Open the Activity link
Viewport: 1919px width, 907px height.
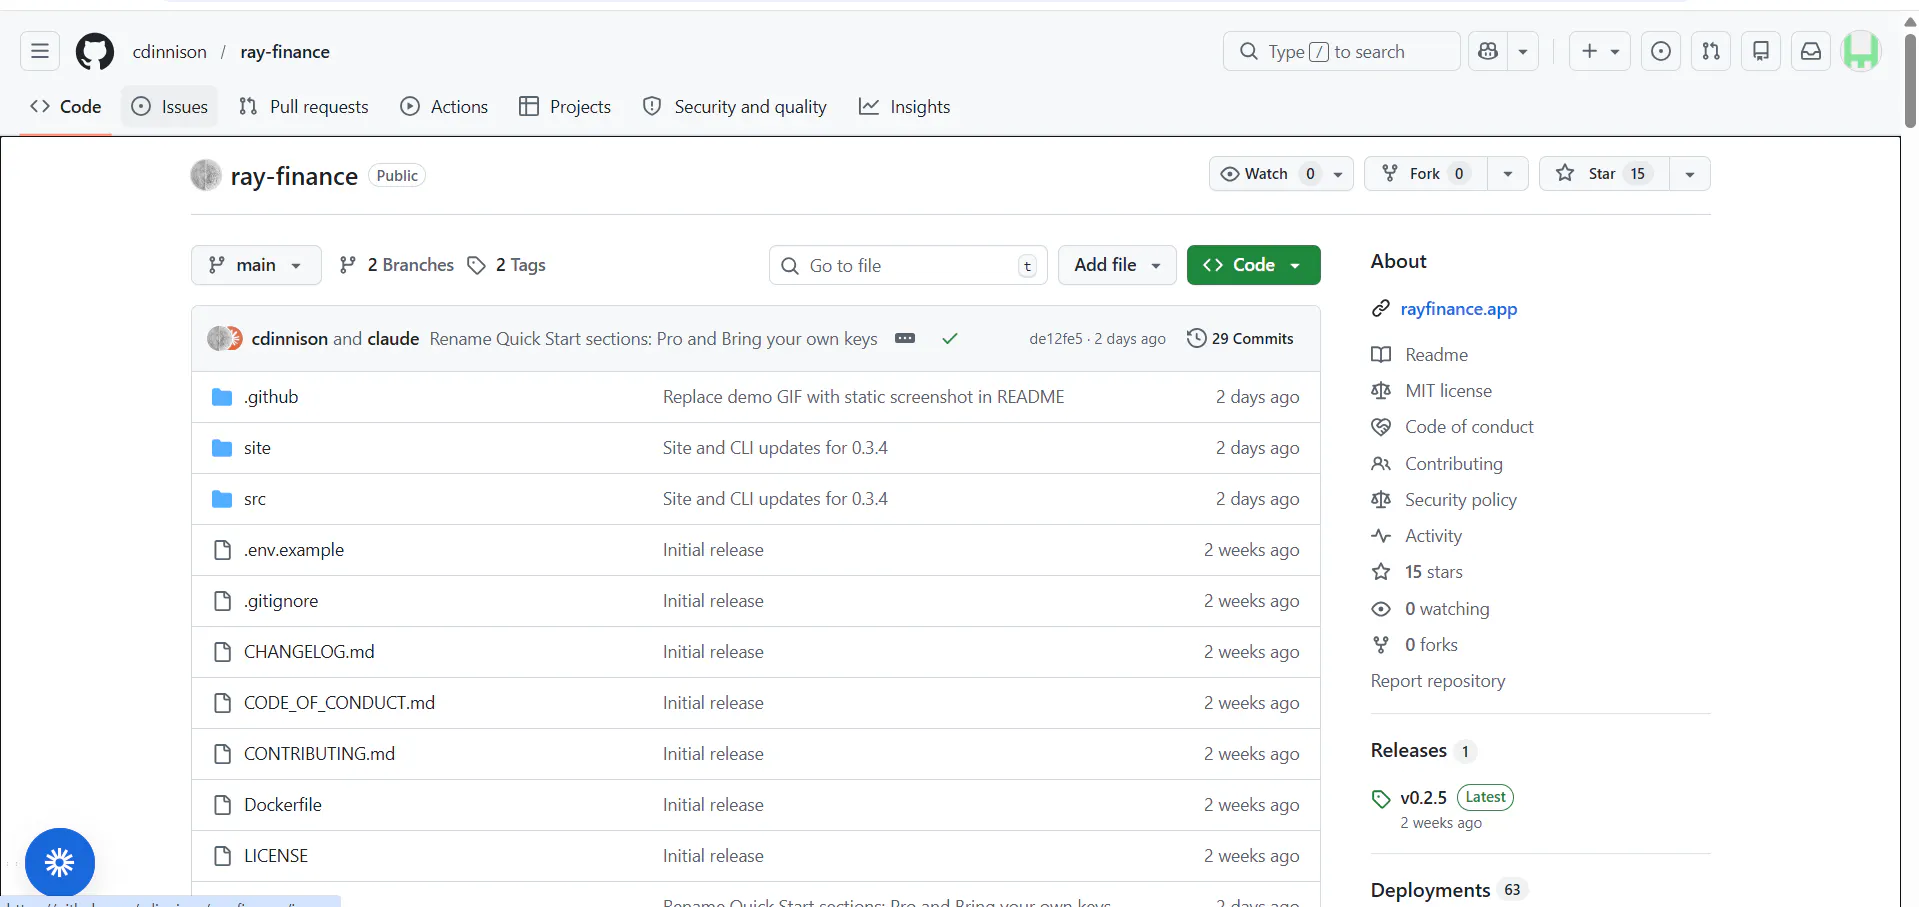point(1433,536)
